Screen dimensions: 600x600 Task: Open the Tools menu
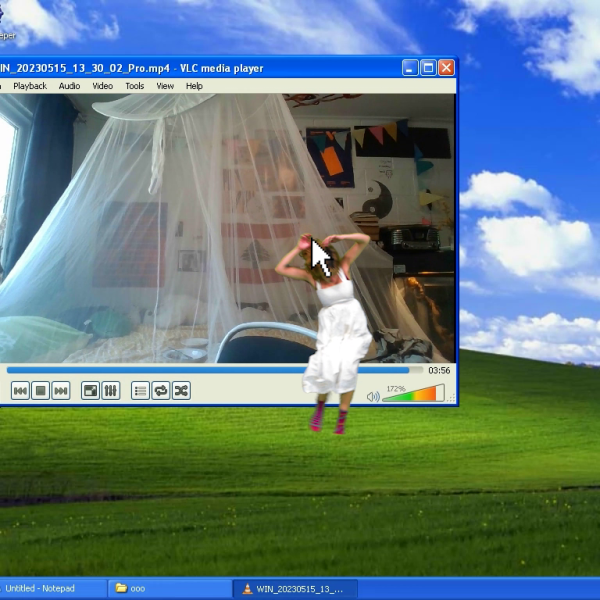click(135, 86)
